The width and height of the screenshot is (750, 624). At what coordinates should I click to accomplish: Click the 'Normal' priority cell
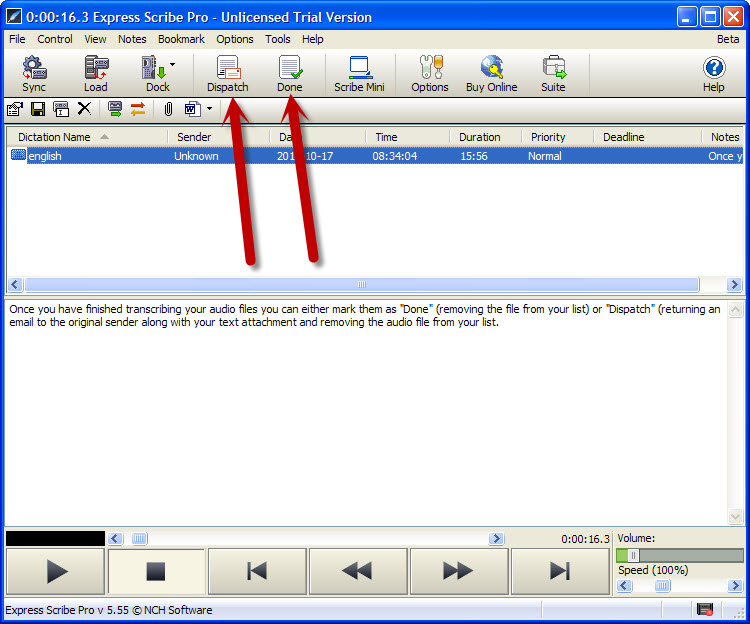pos(545,156)
